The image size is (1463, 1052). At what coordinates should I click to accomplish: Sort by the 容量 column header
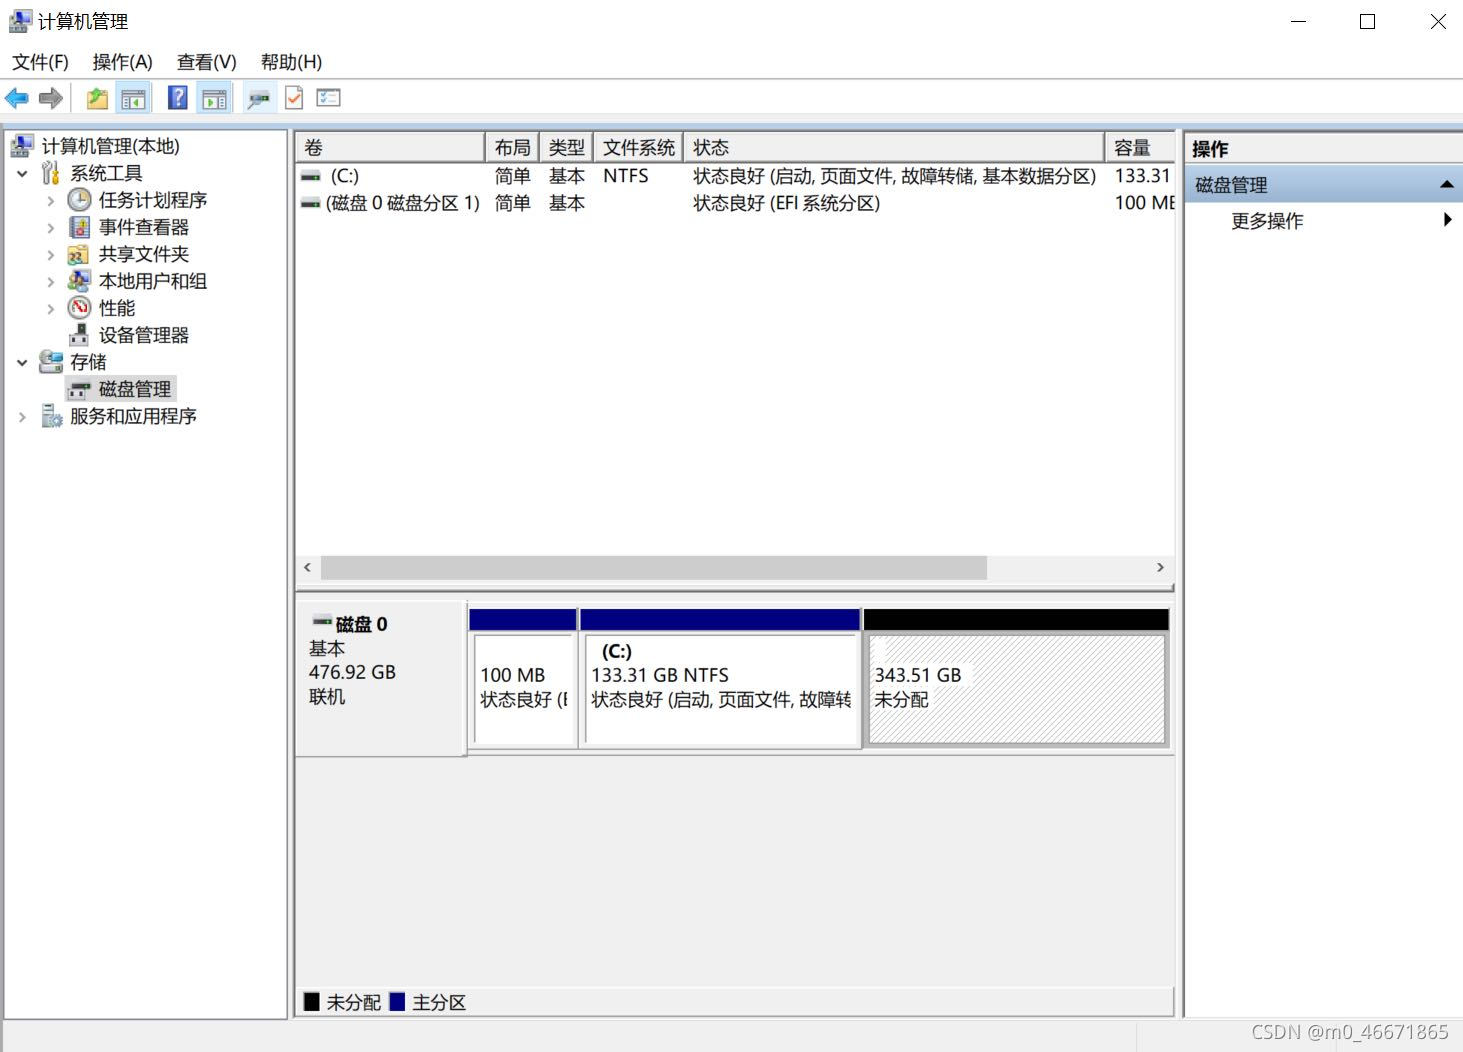click(x=1139, y=148)
